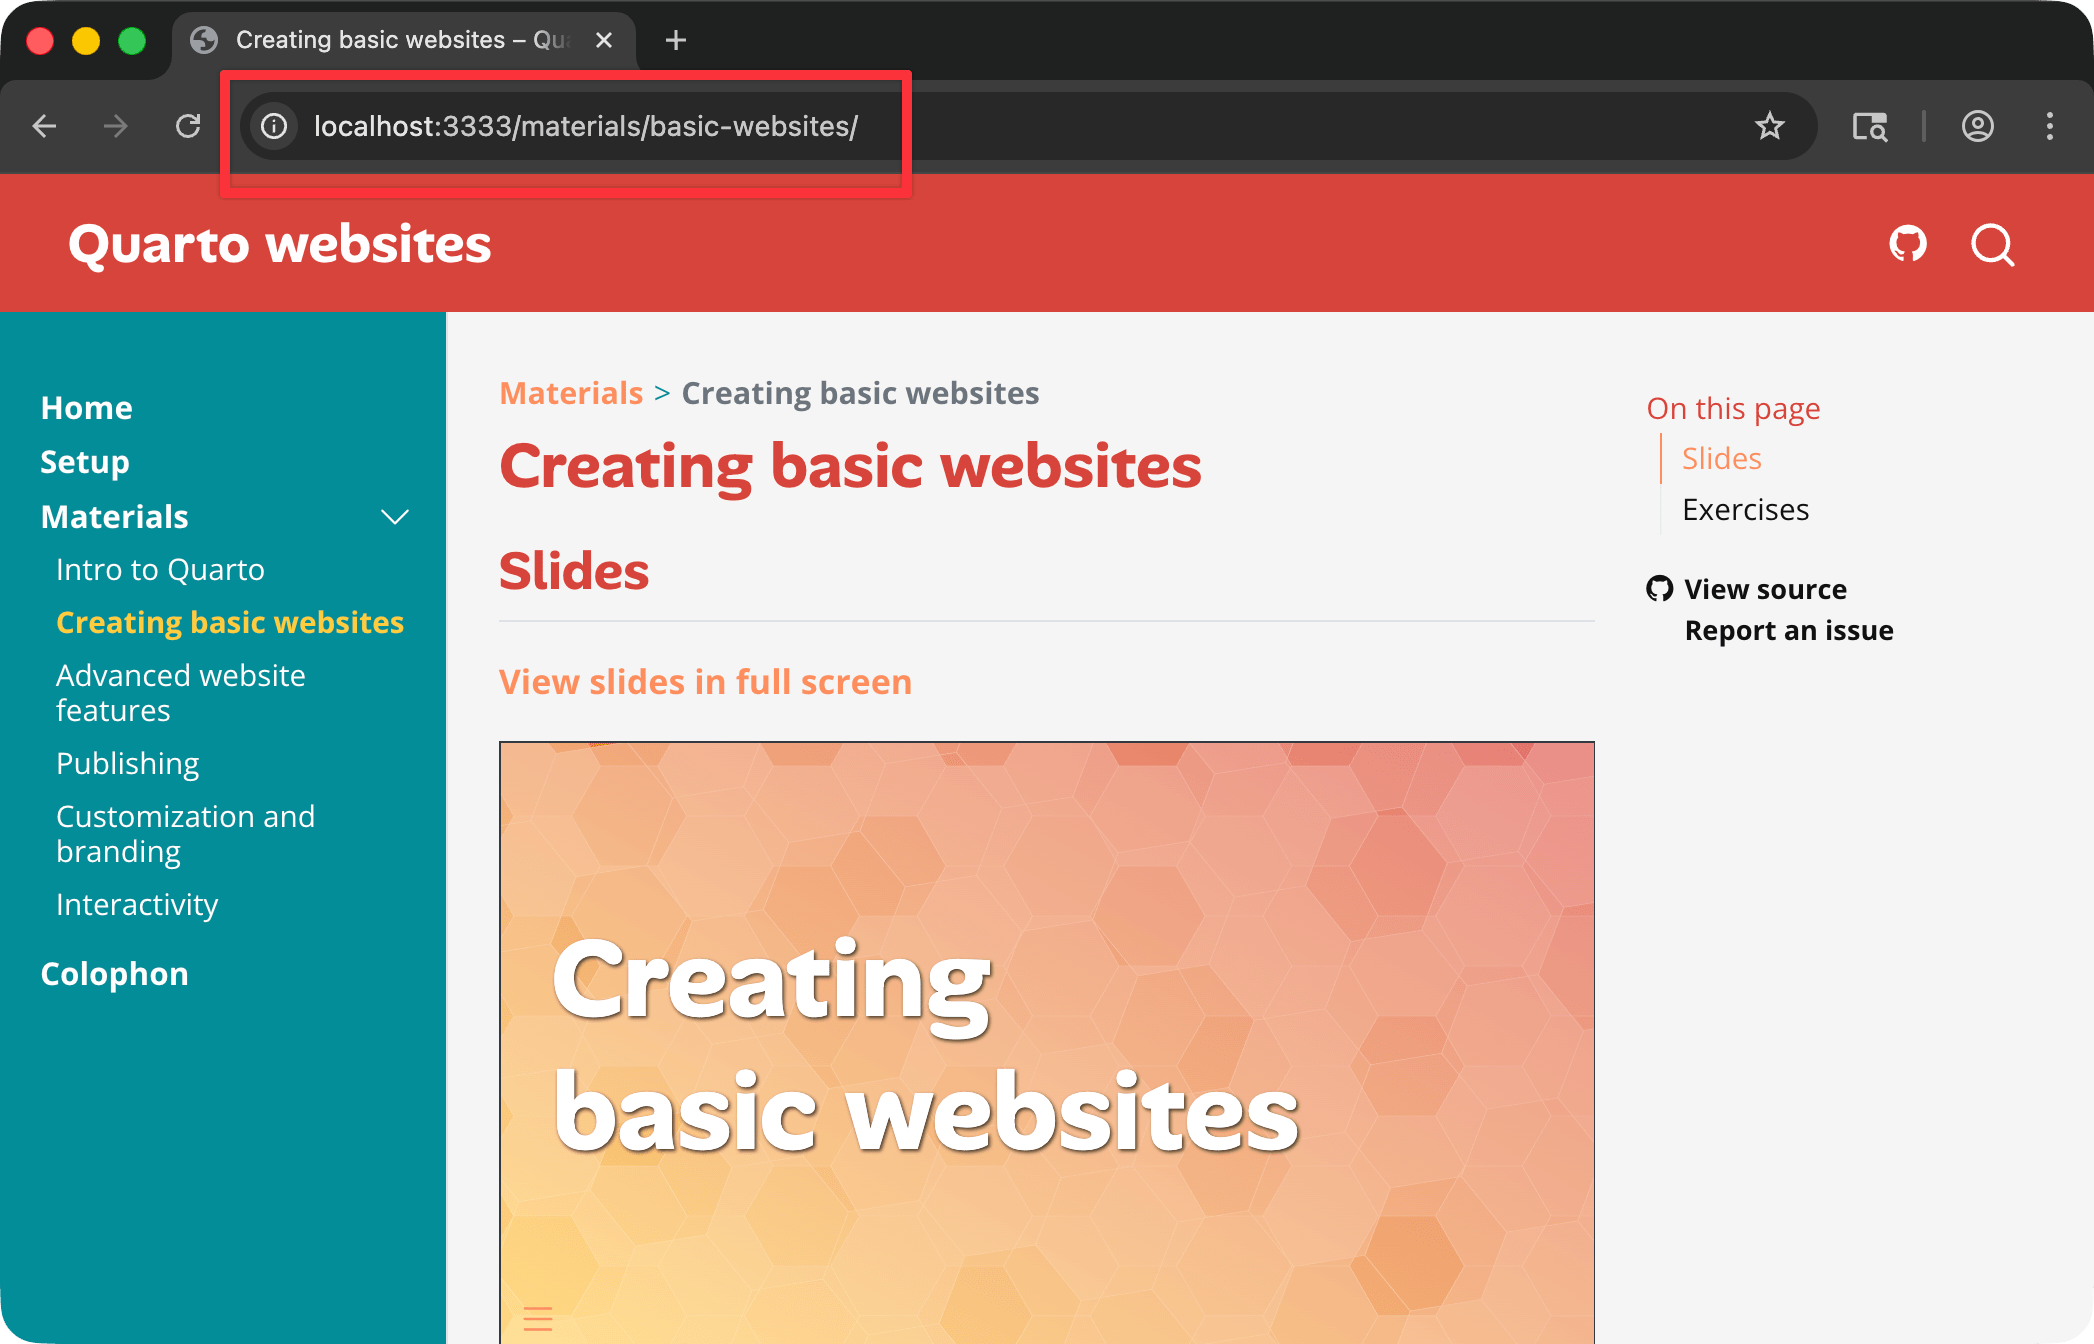Screen dimensions: 2094x1344
Task: Go to Intro to Quarto in the sidebar
Action: [160, 569]
